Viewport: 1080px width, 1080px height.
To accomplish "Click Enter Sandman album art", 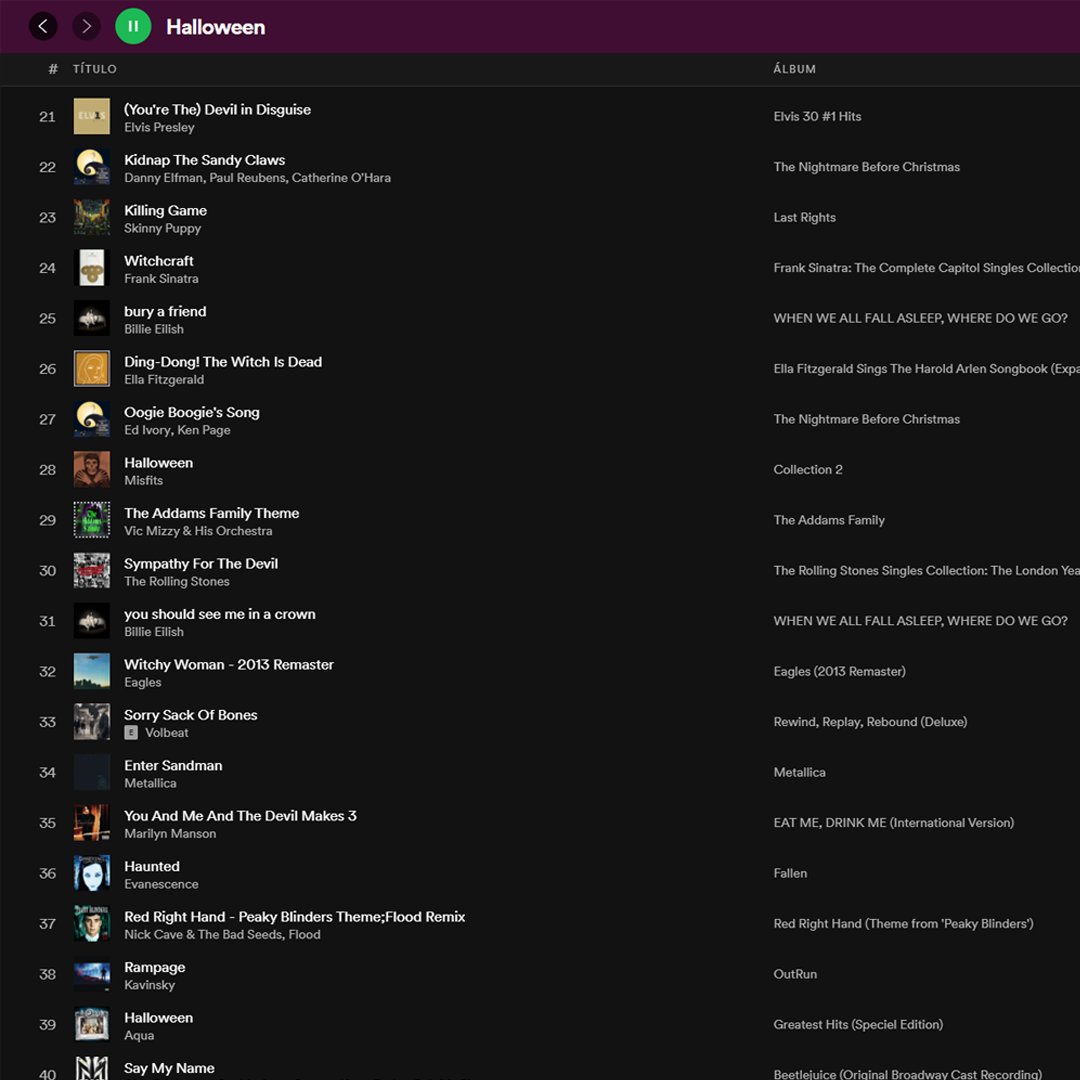I will click(x=92, y=771).
